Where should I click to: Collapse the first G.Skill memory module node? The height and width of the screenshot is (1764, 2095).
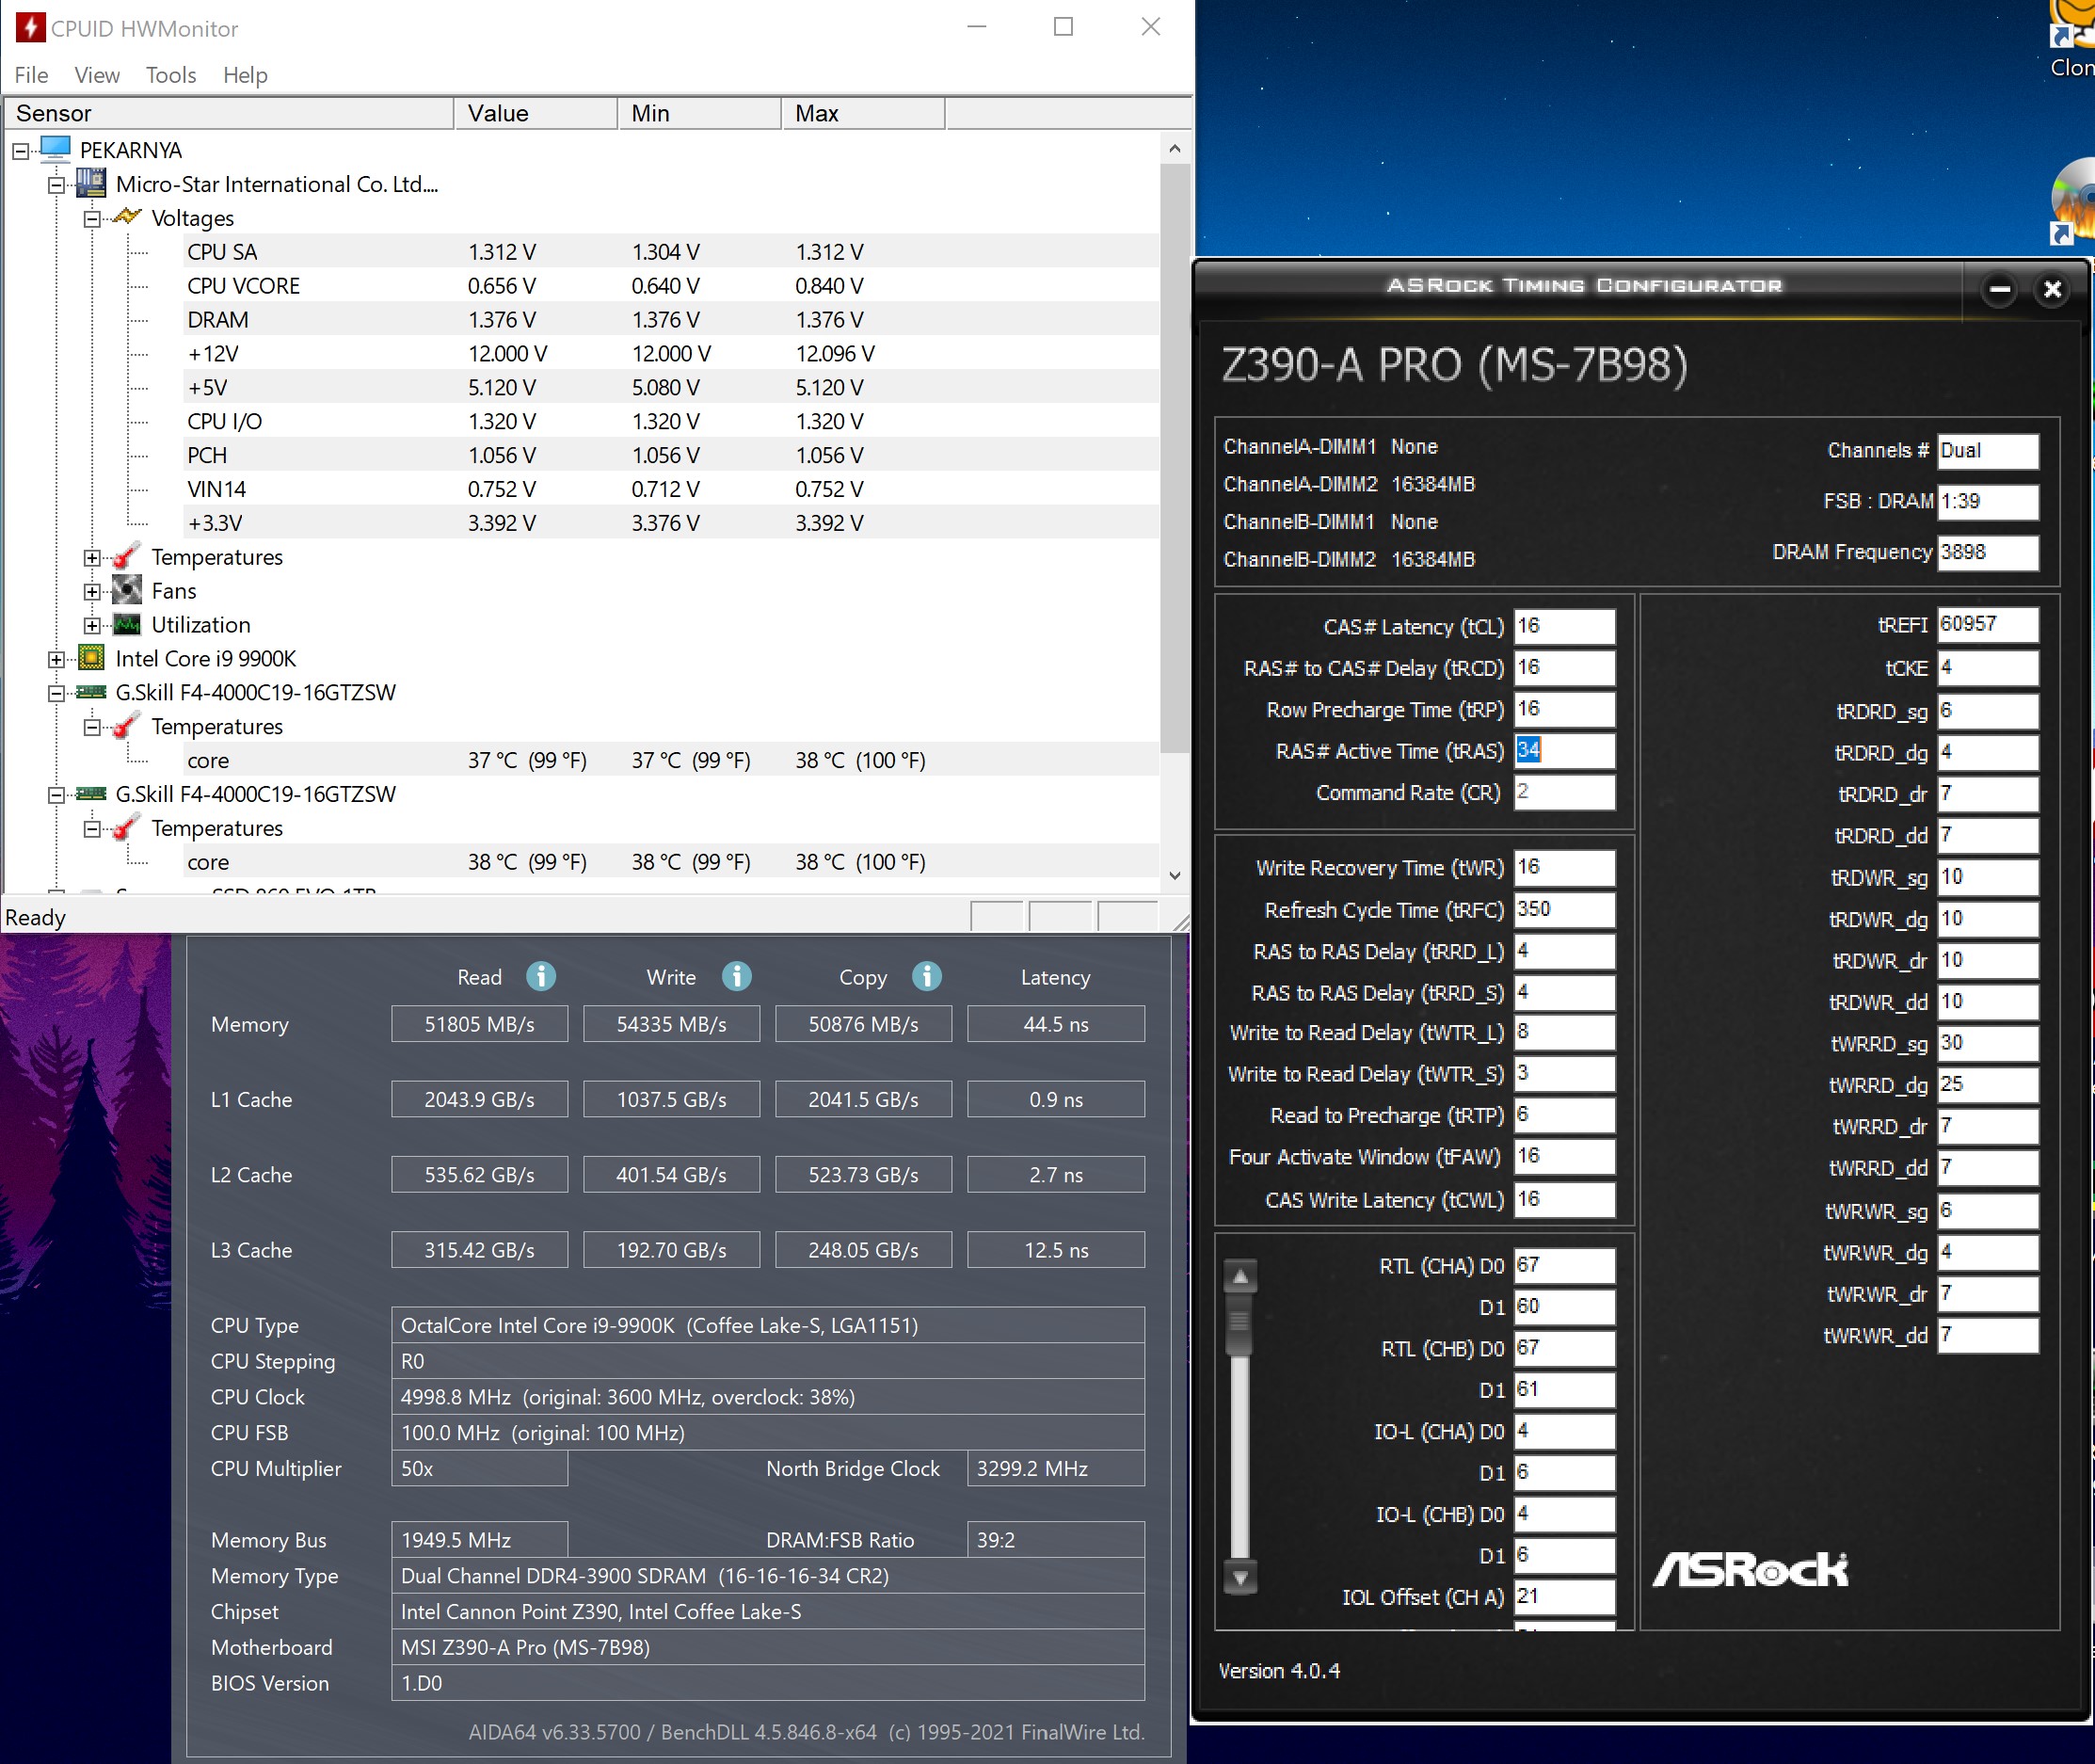pos(56,693)
